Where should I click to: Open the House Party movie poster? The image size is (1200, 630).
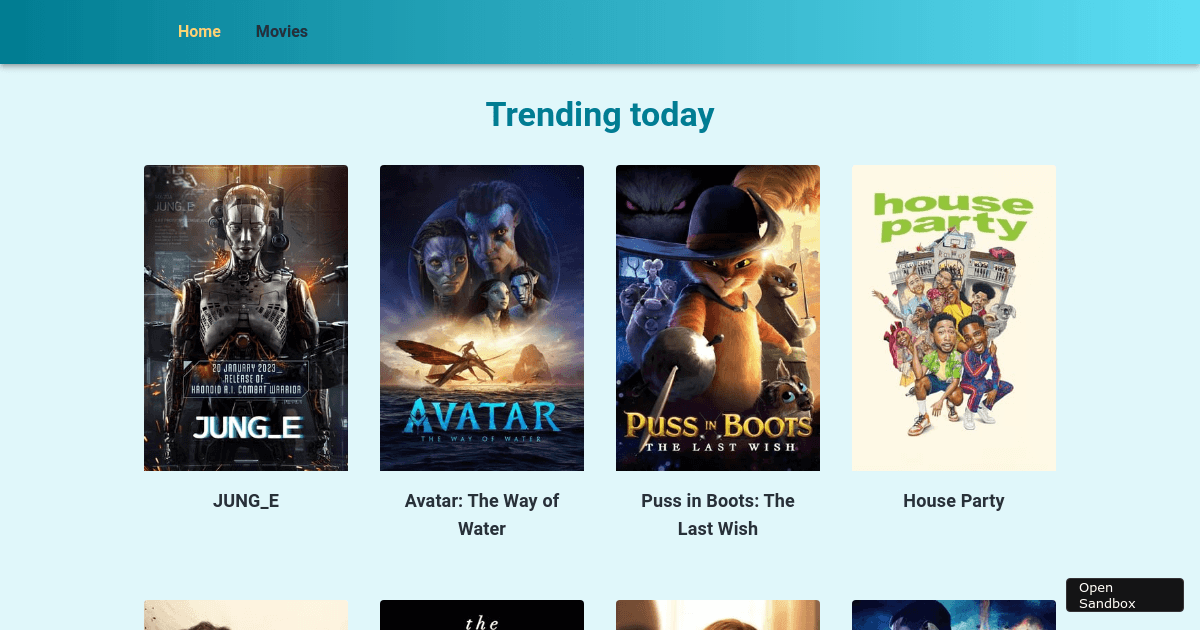(954, 318)
